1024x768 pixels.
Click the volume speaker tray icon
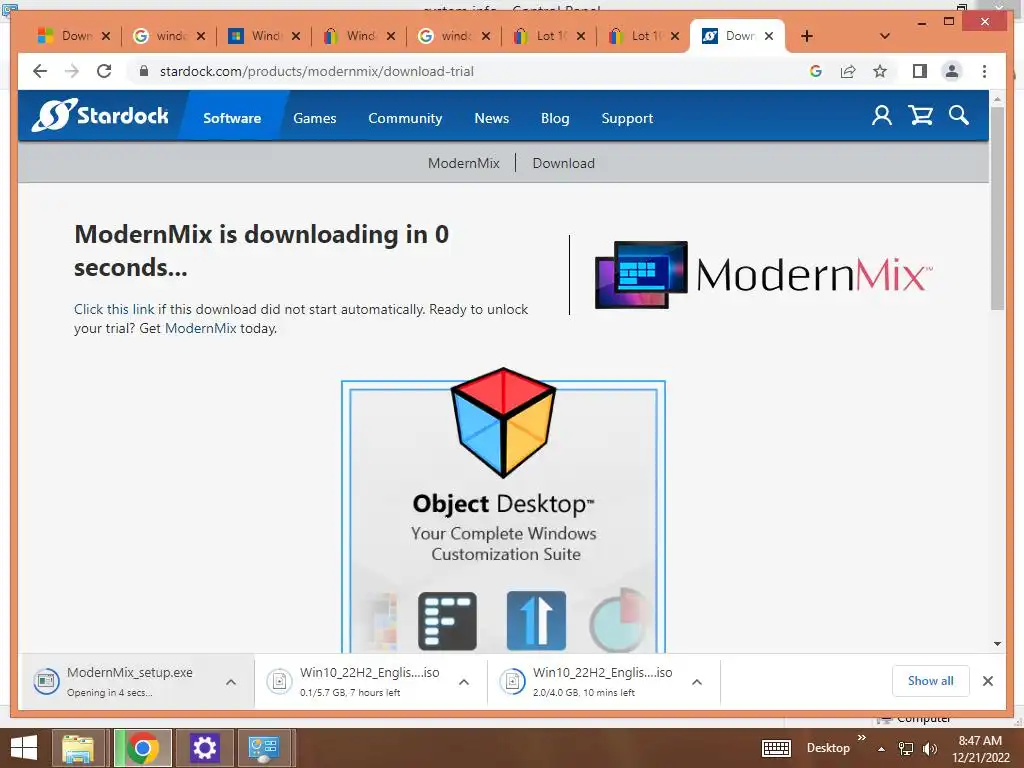tap(929, 748)
